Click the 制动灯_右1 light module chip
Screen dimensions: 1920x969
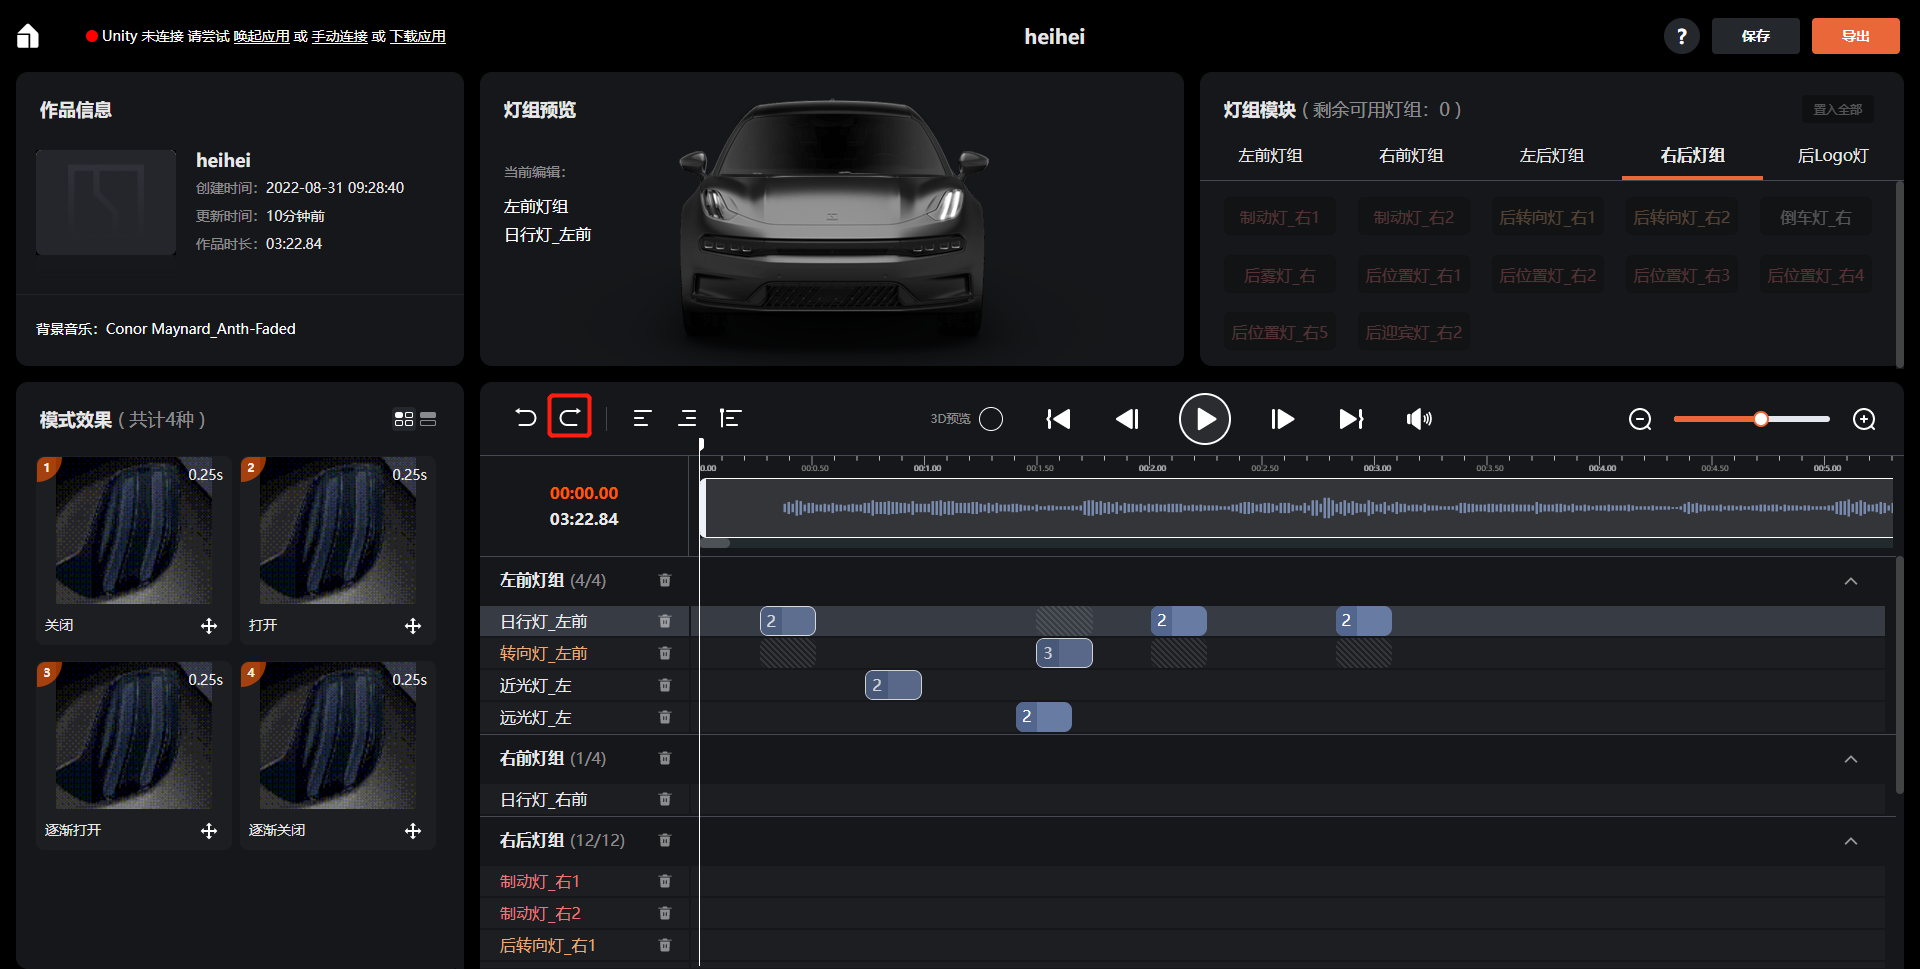[1279, 218]
